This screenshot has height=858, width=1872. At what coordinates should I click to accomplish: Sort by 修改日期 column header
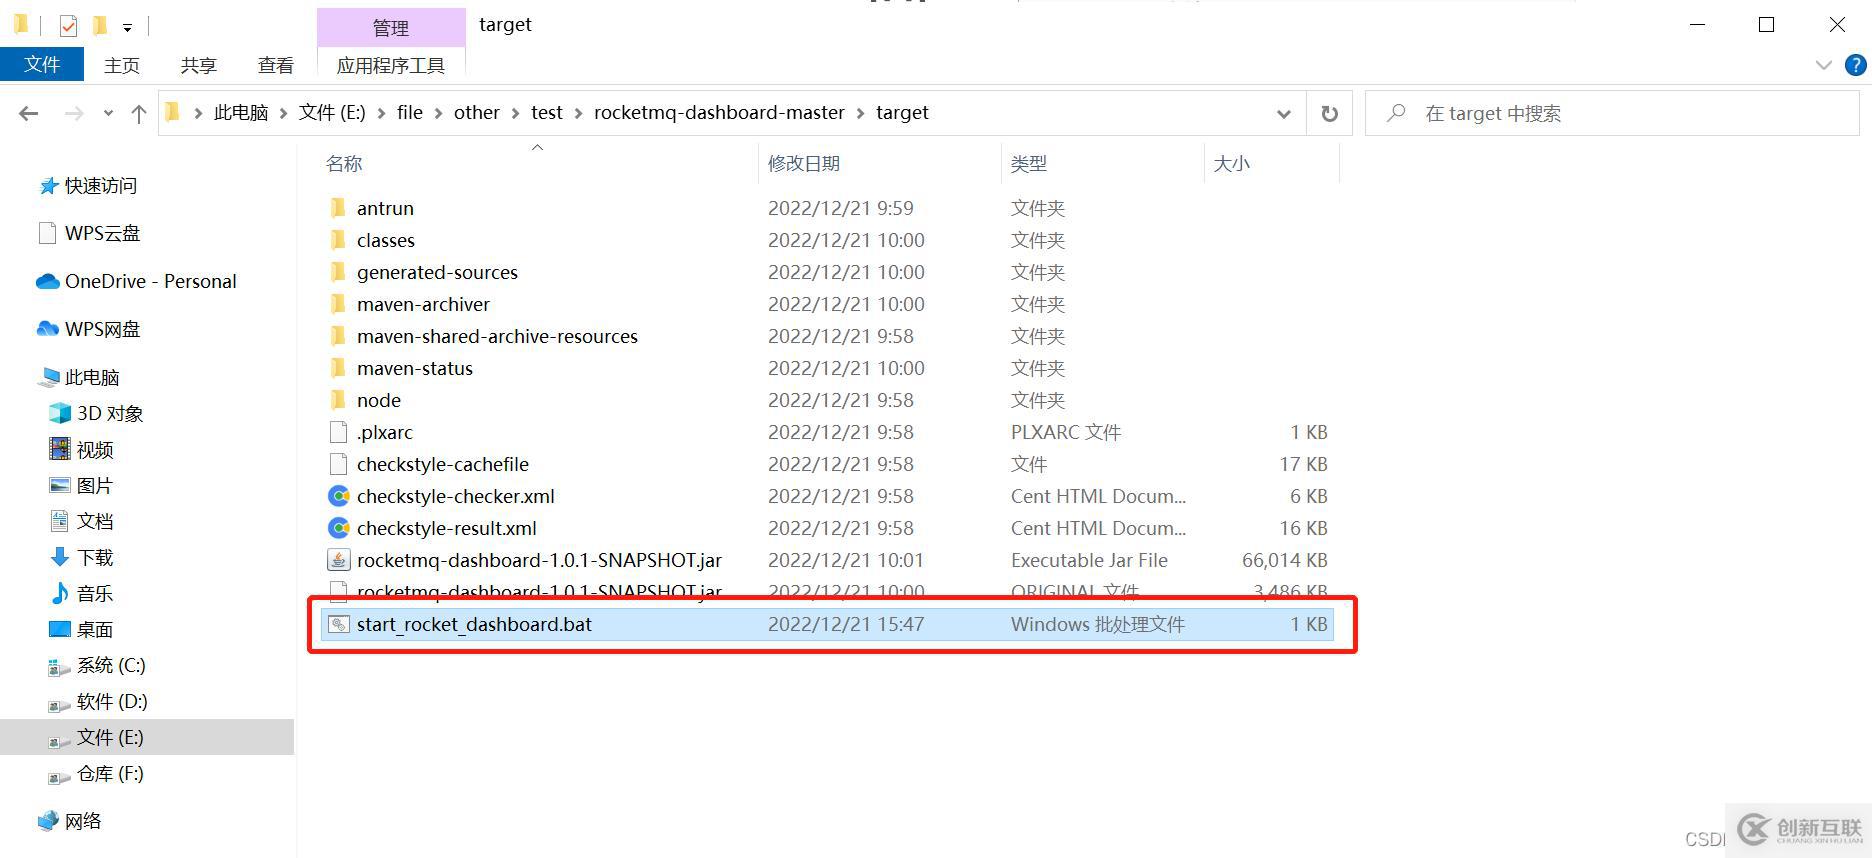pos(804,163)
